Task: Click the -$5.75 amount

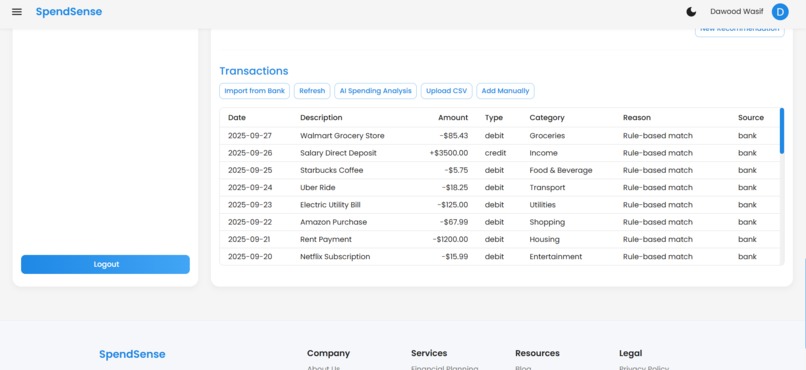Action: tap(456, 170)
